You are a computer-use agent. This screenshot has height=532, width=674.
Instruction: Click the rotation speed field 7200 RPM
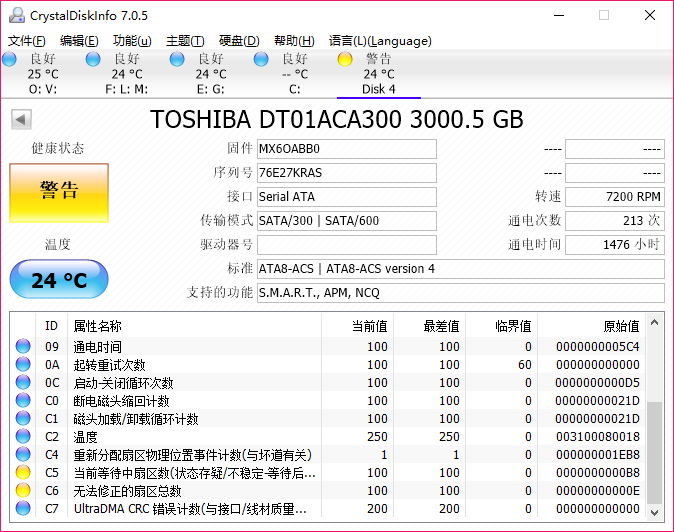pos(615,197)
